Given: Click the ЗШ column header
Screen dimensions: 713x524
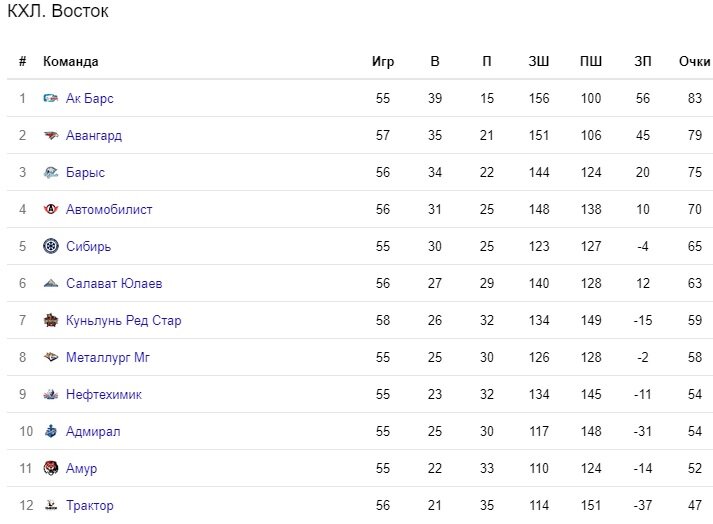Looking at the screenshot, I should 539,61.
